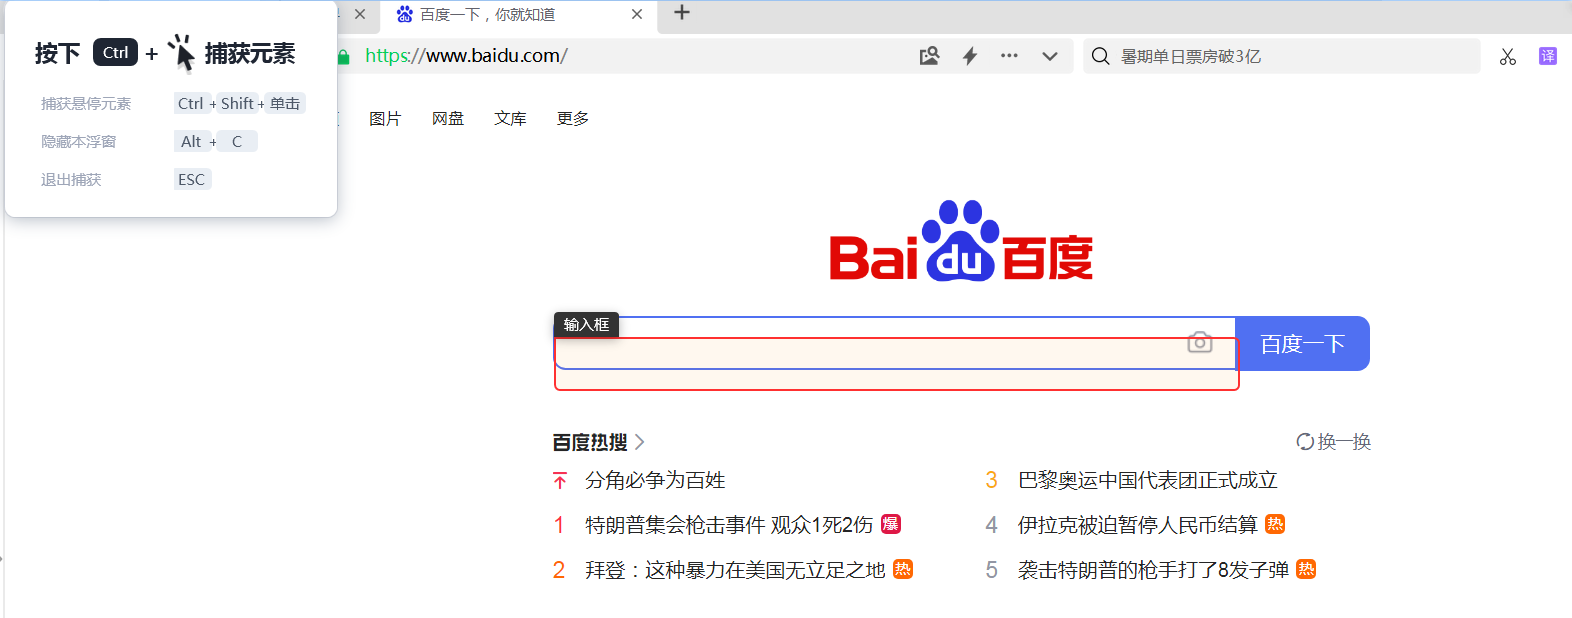Open the 图片 navigation link
The image size is (1572, 618).
click(385, 118)
